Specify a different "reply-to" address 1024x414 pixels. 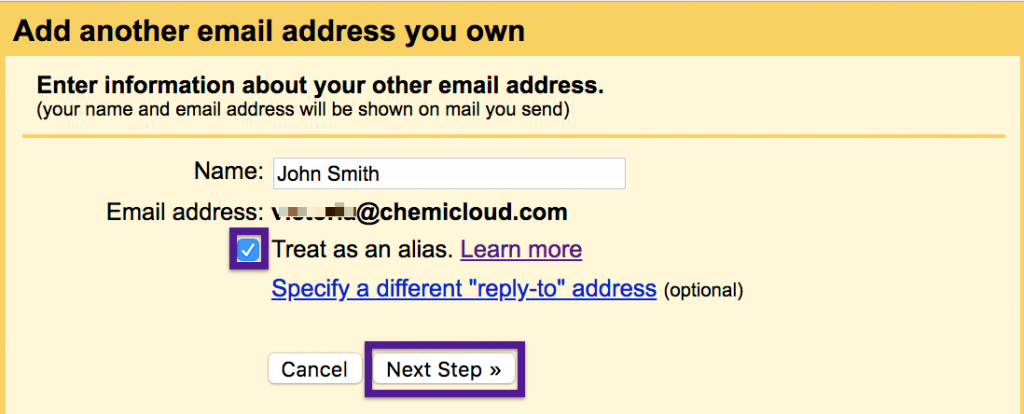[x=464, y=290]
